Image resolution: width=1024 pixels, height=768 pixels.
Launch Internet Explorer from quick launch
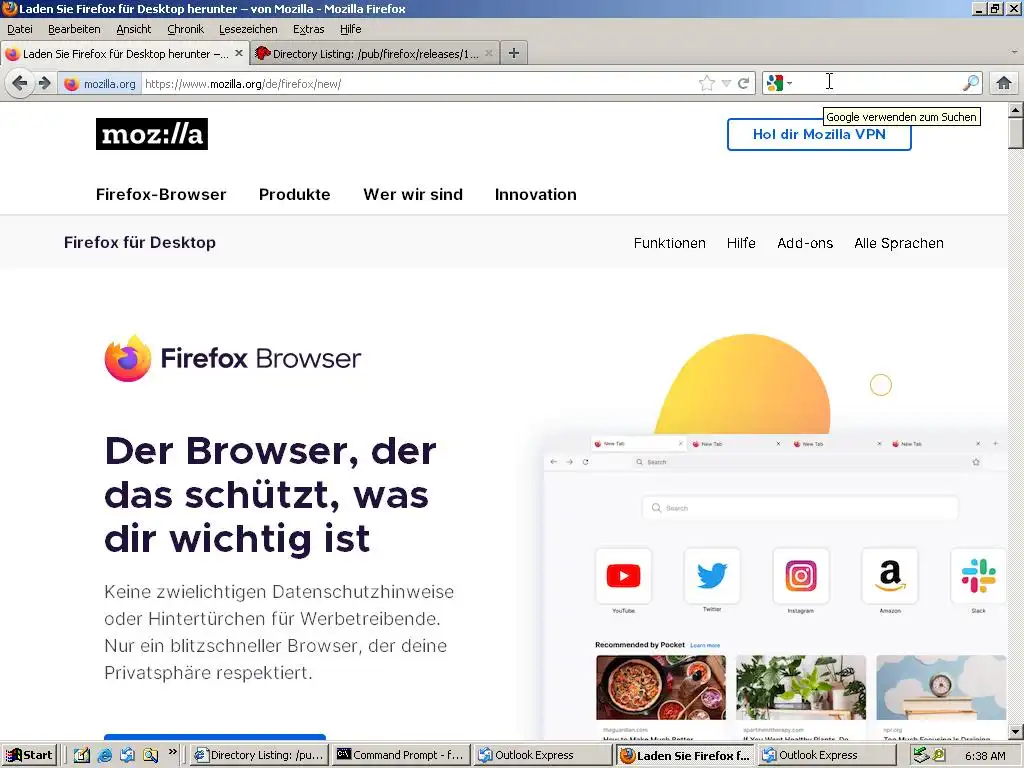point(104,755)
